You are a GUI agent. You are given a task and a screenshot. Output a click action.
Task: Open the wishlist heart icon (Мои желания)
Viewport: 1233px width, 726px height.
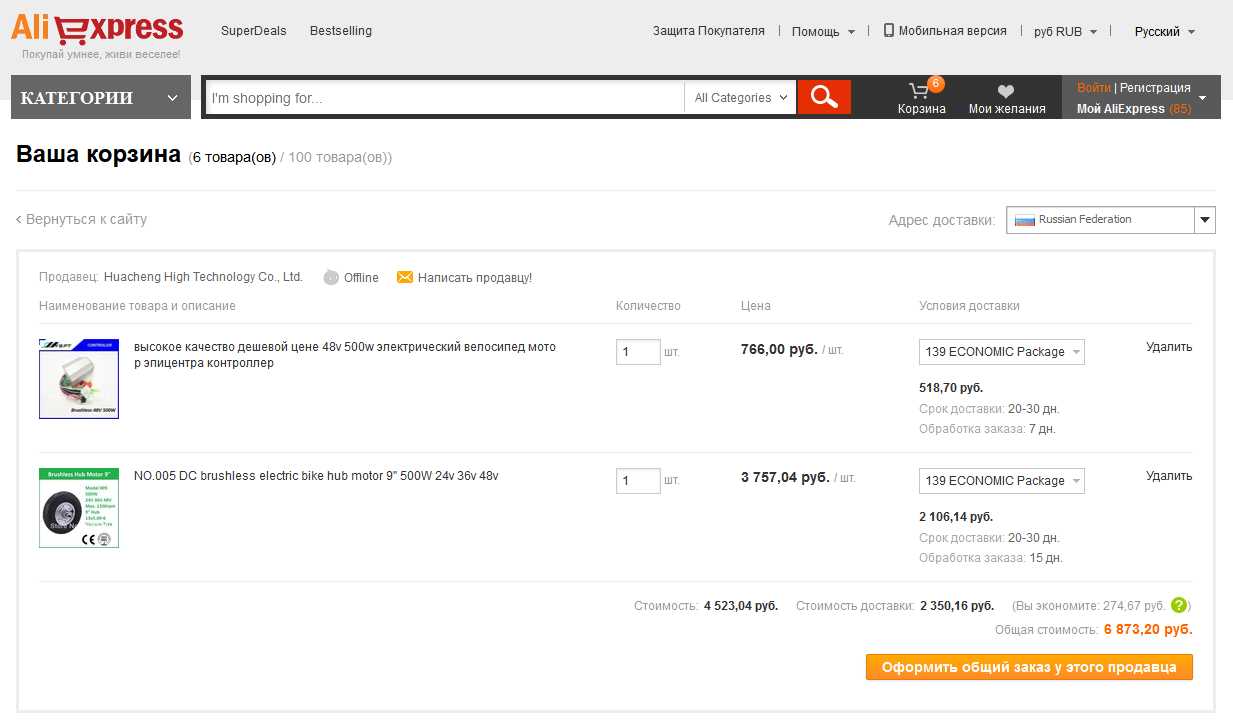1006,91
